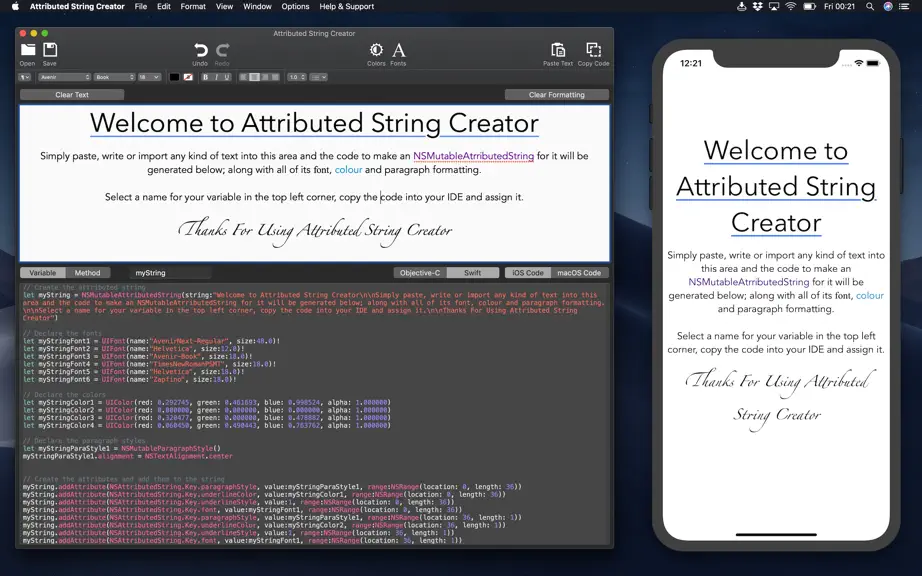The image size is (922, 576).
Task: Click the Save disk icon
Action: (x=50, y=51)
